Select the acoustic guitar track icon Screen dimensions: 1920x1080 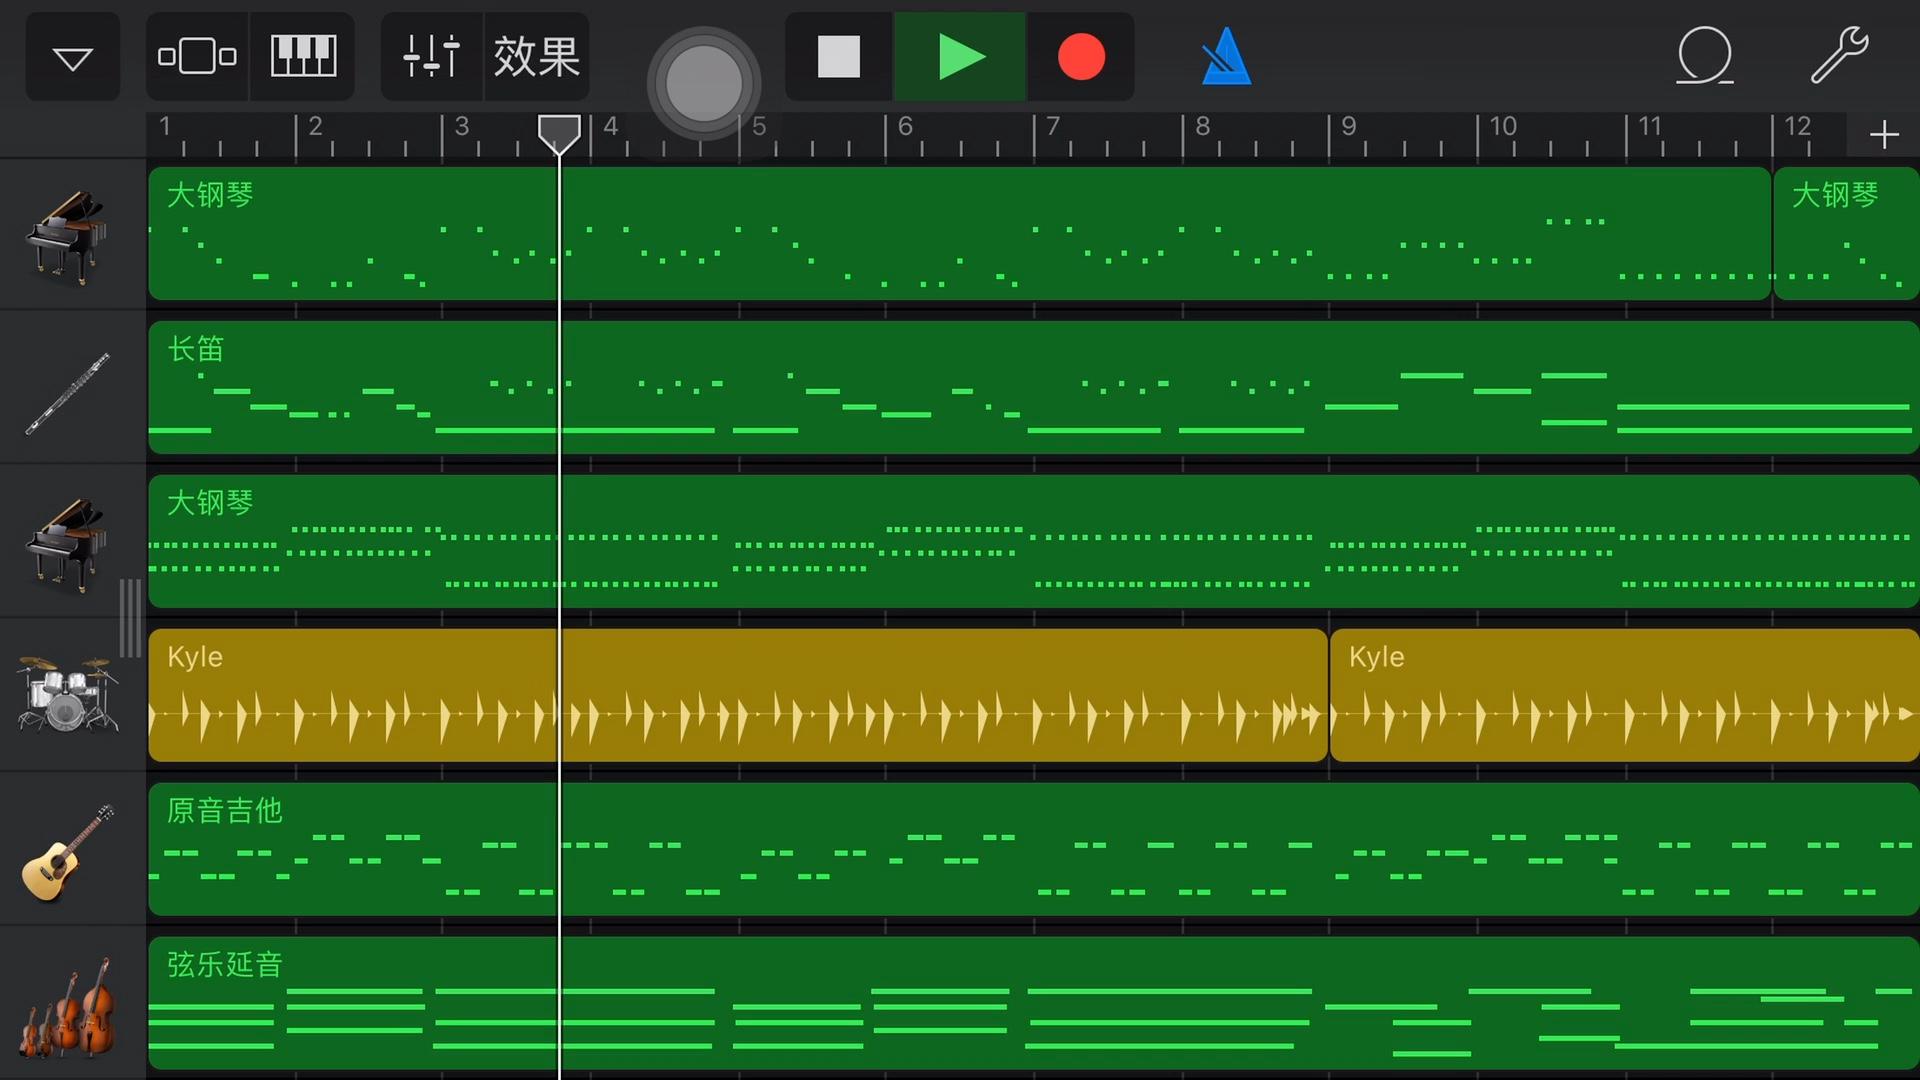click(68, 852)
